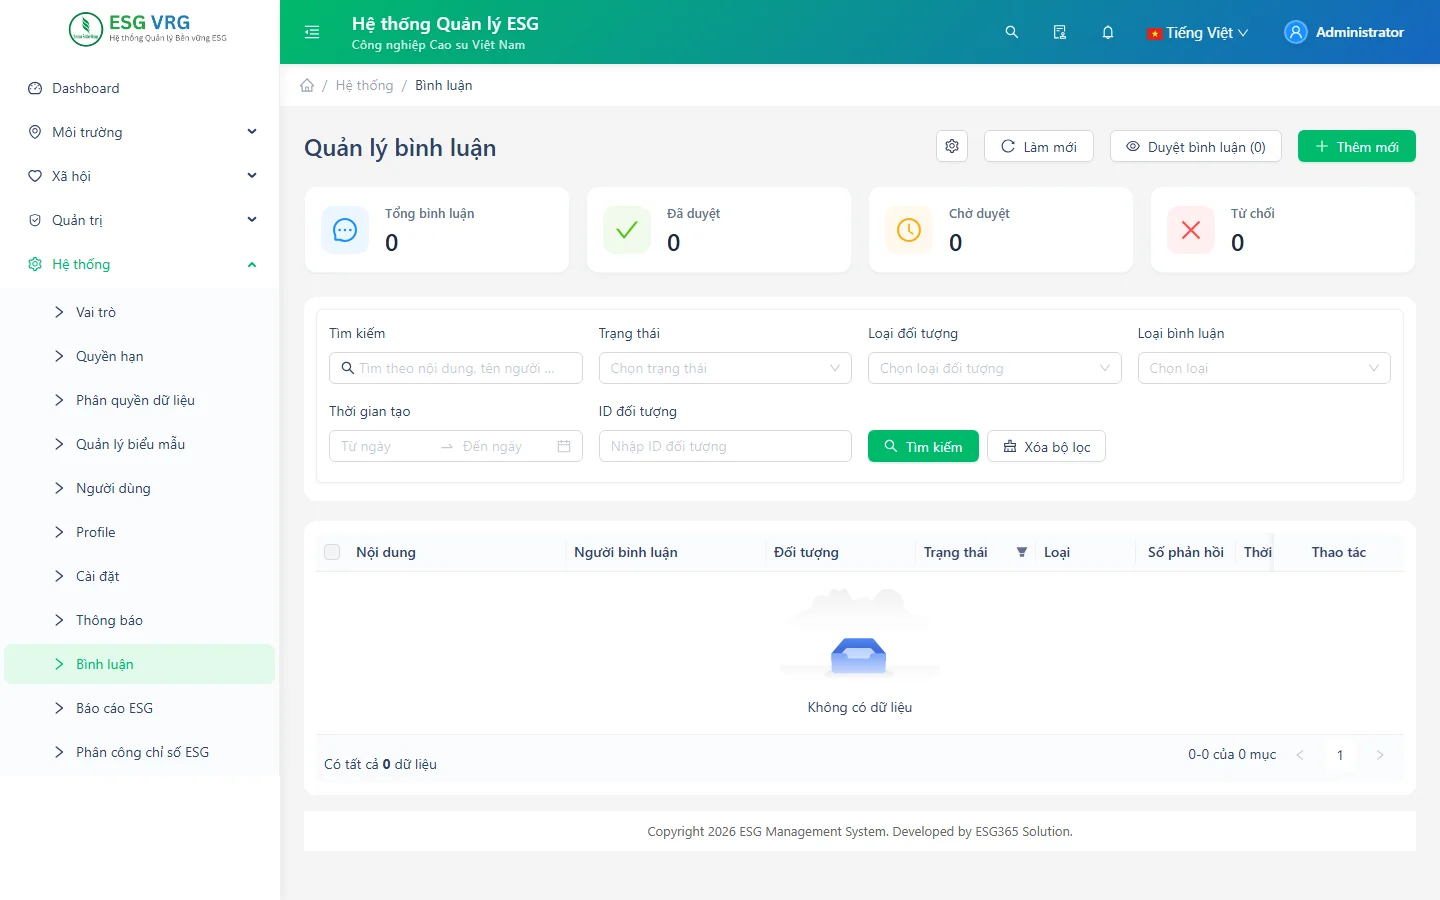This screenshot has width=1440, height=900.
Task: Click the Làm mới refresh button
Action: point(1039,146)
